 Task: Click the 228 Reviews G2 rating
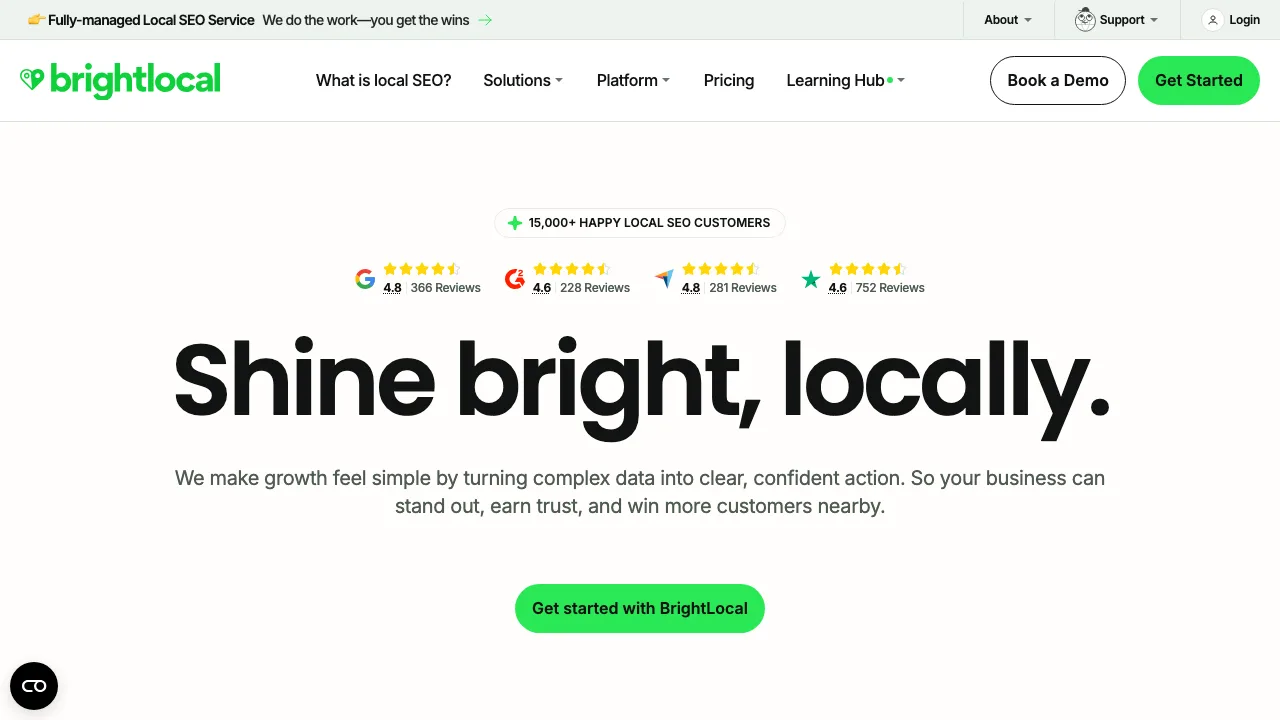(595, 288)
